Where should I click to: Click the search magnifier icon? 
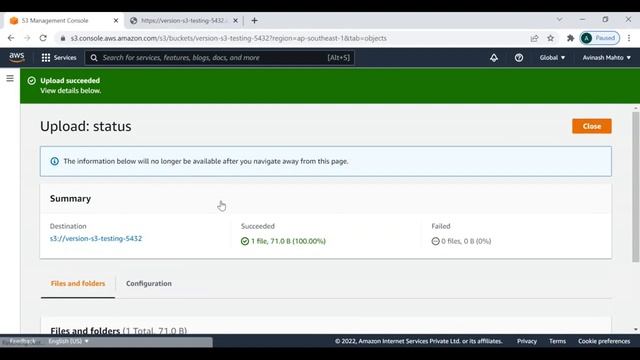(94, 58)
